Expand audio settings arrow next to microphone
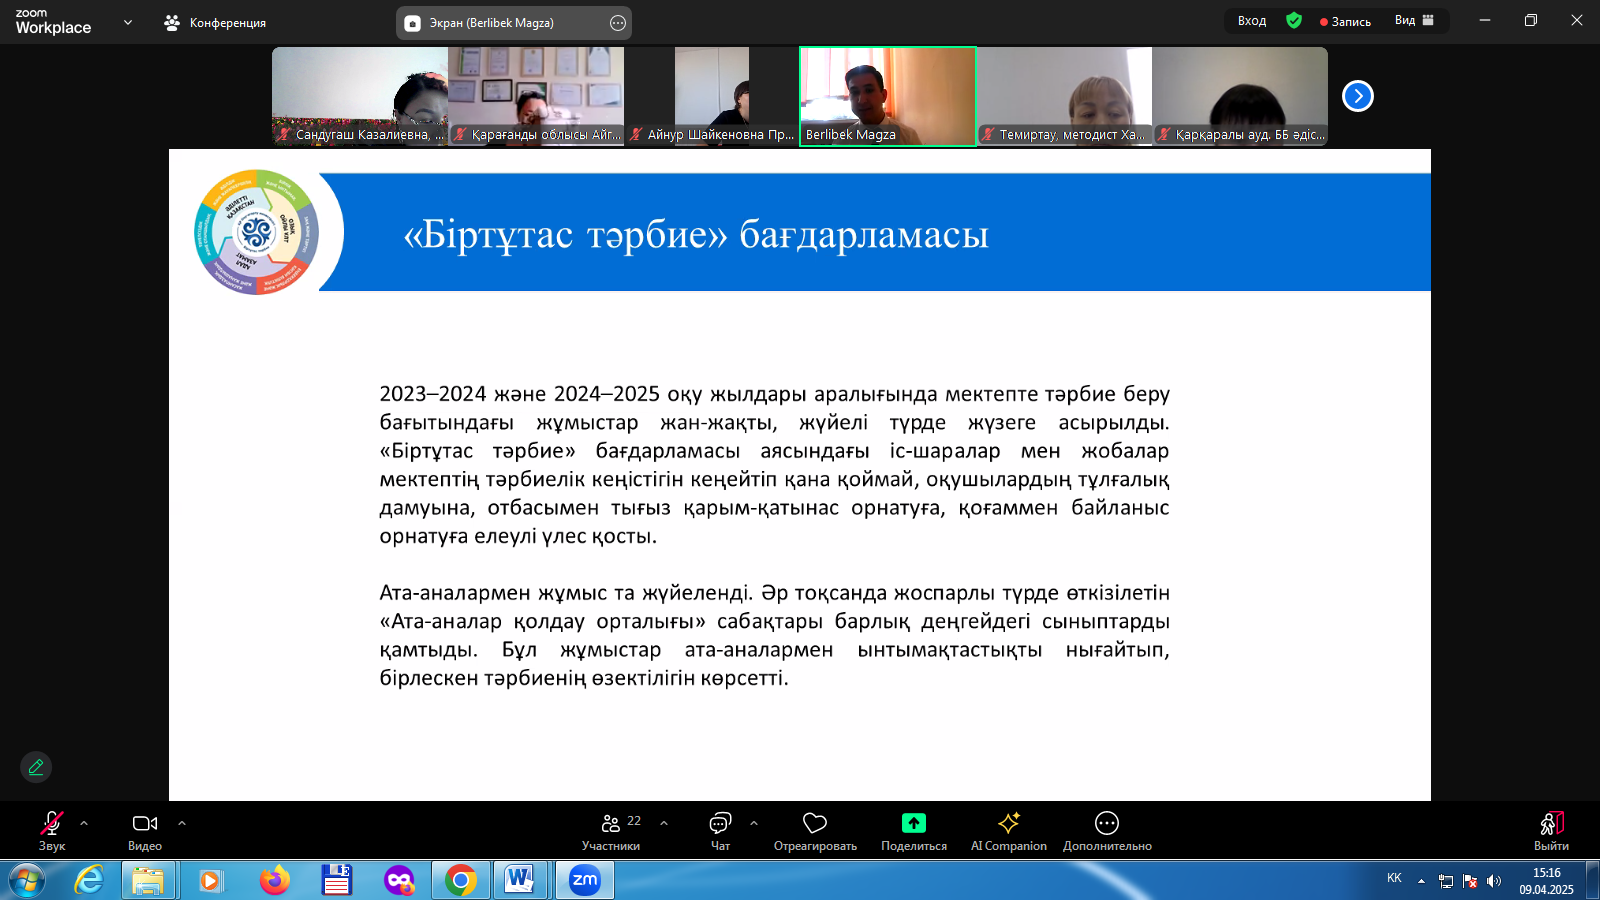The image size is (1600, 900). coord(84,823)
